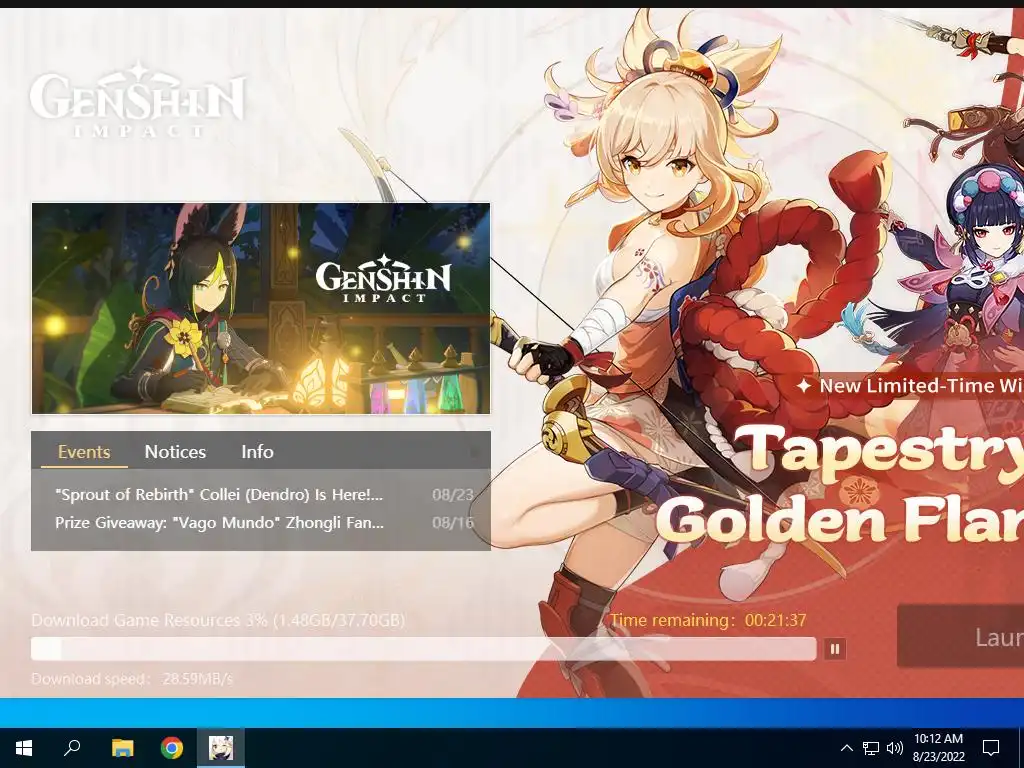Open the taskbar clock showing 10:12 AM
The height and width of the screenshot is (768, 1024).
pyautogui.click(x=938, y=748)
